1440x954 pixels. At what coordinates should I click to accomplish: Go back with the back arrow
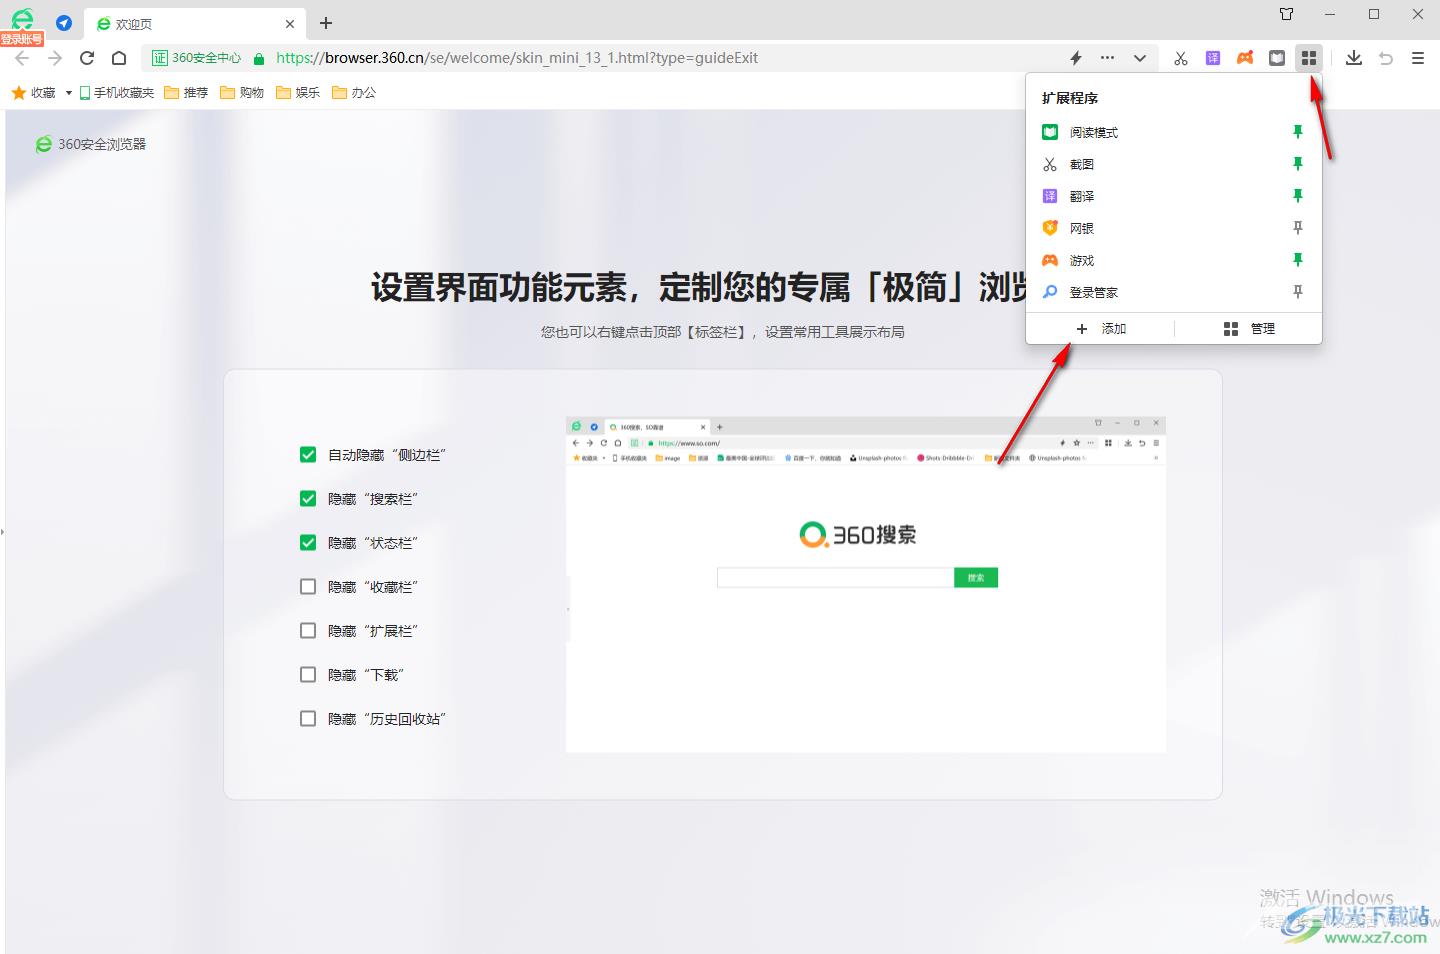[22, 58]
